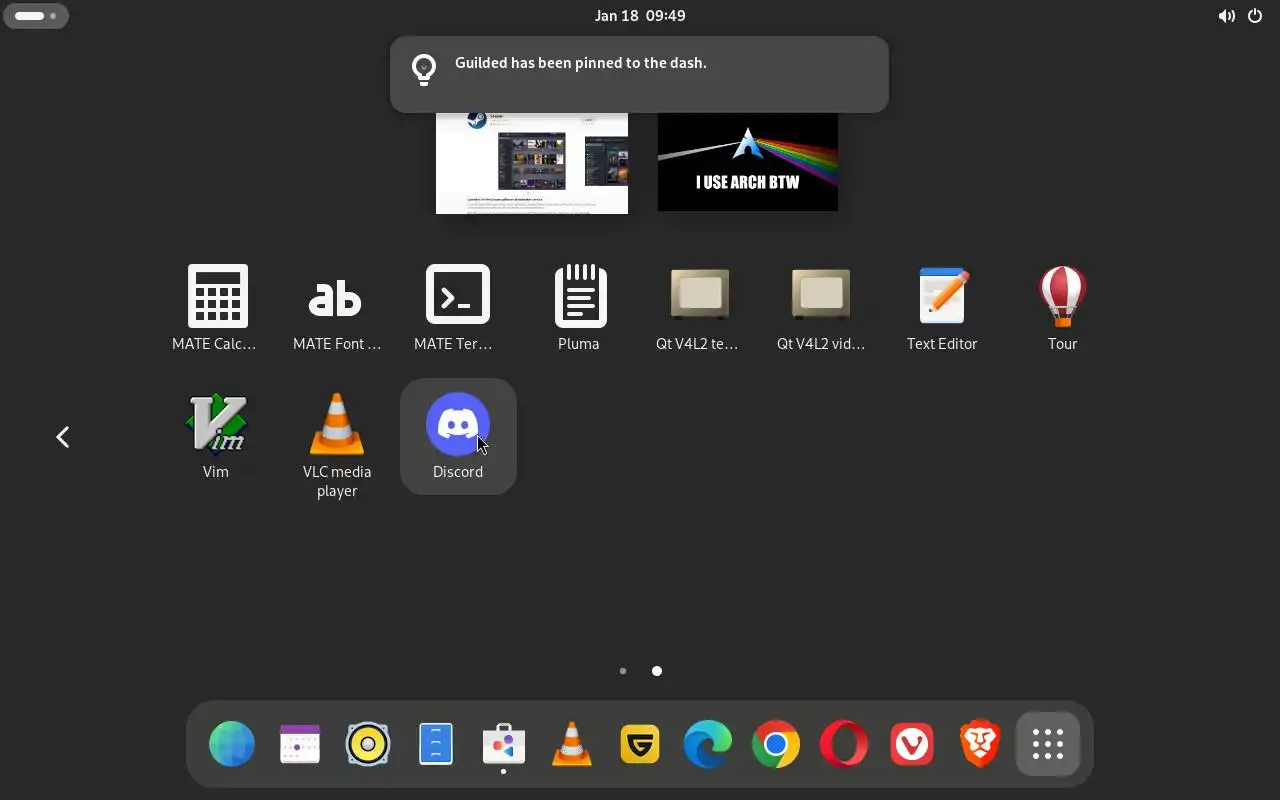Launch Vim from app grid
The image size is (1280, 800).
216,437
